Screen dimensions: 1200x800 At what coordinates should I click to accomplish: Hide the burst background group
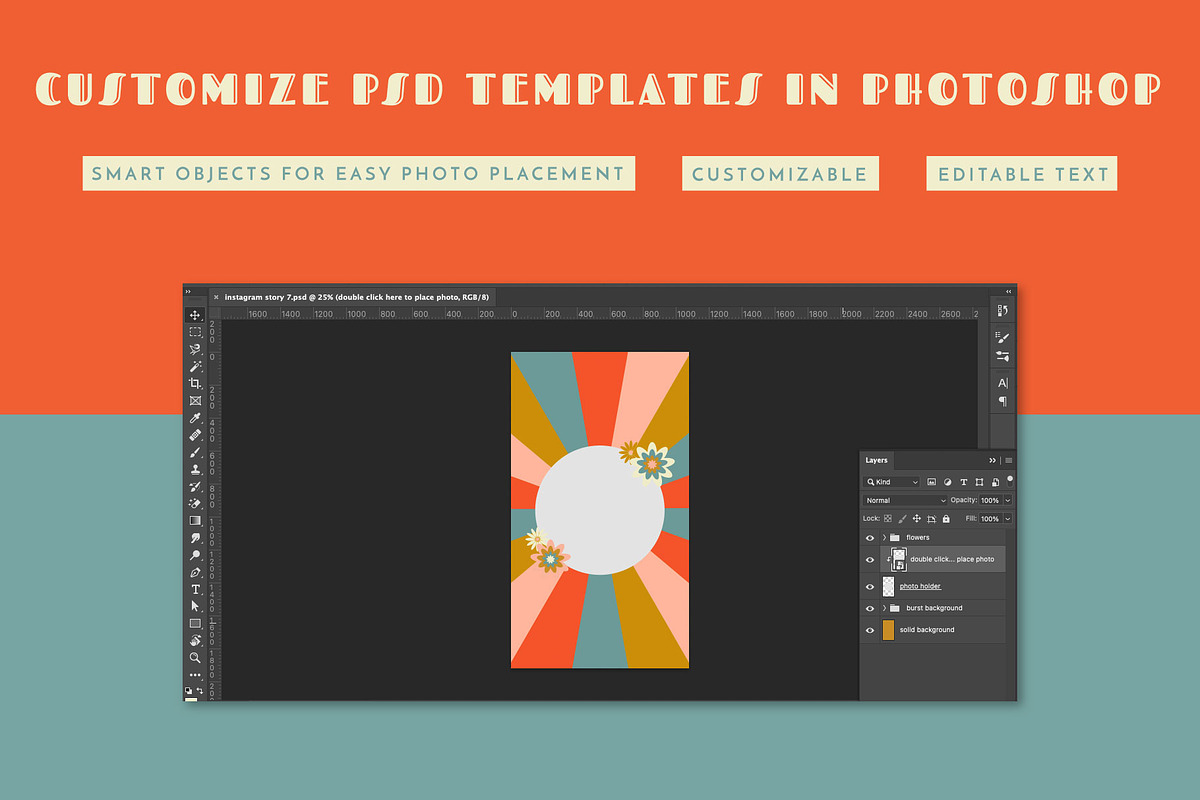[870, 608]
